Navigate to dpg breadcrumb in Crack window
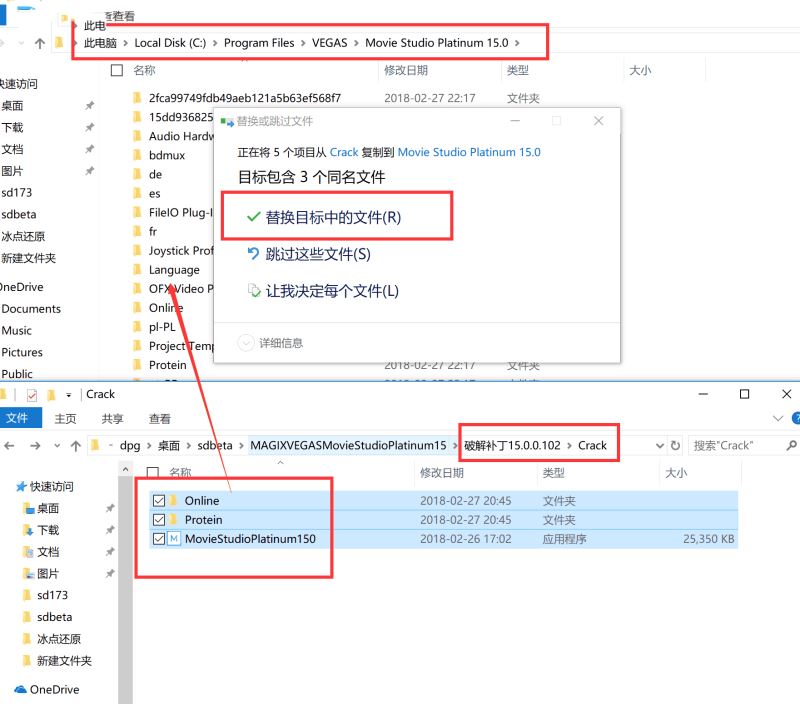The width and height of the screenshot is (800, 704). (130, 445)
